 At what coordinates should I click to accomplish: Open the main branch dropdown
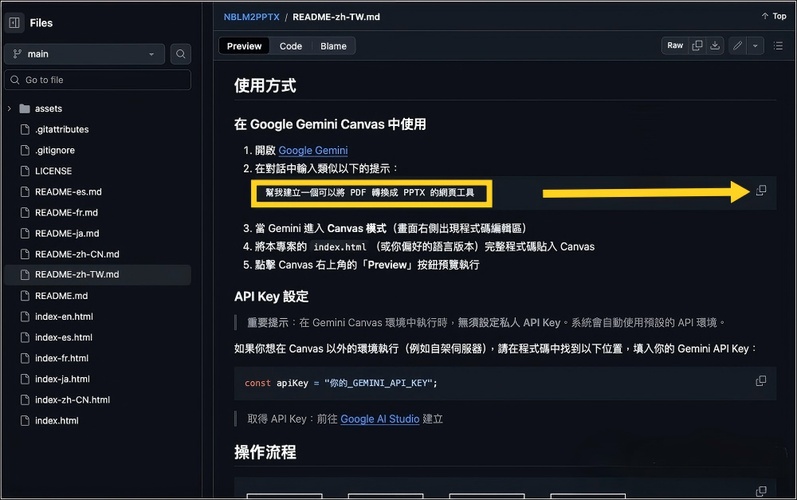pos(84,54)
